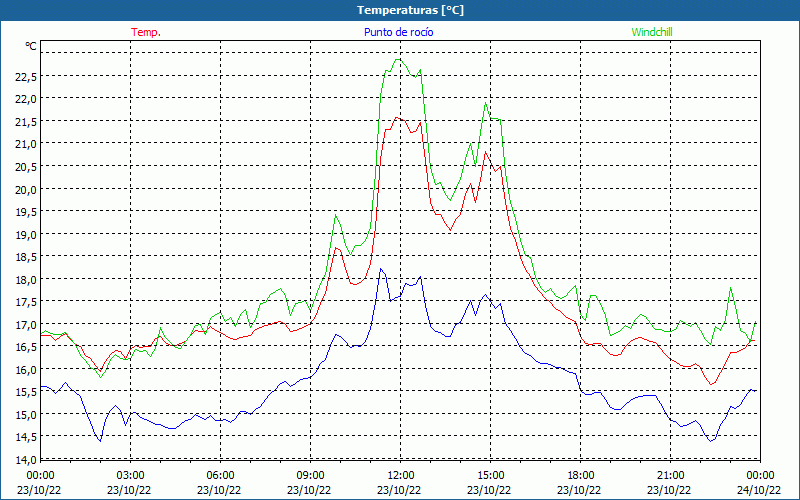This screenshot has height=500, width=800.
Task: Click the 21,5 y-axis value
Action: point(26,121)
